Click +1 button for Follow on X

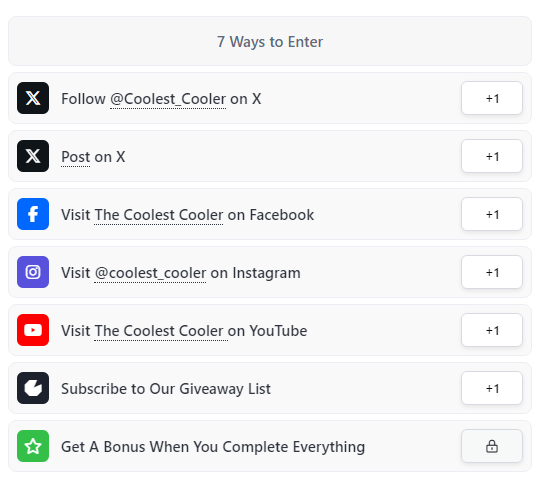tap(492, 98)
